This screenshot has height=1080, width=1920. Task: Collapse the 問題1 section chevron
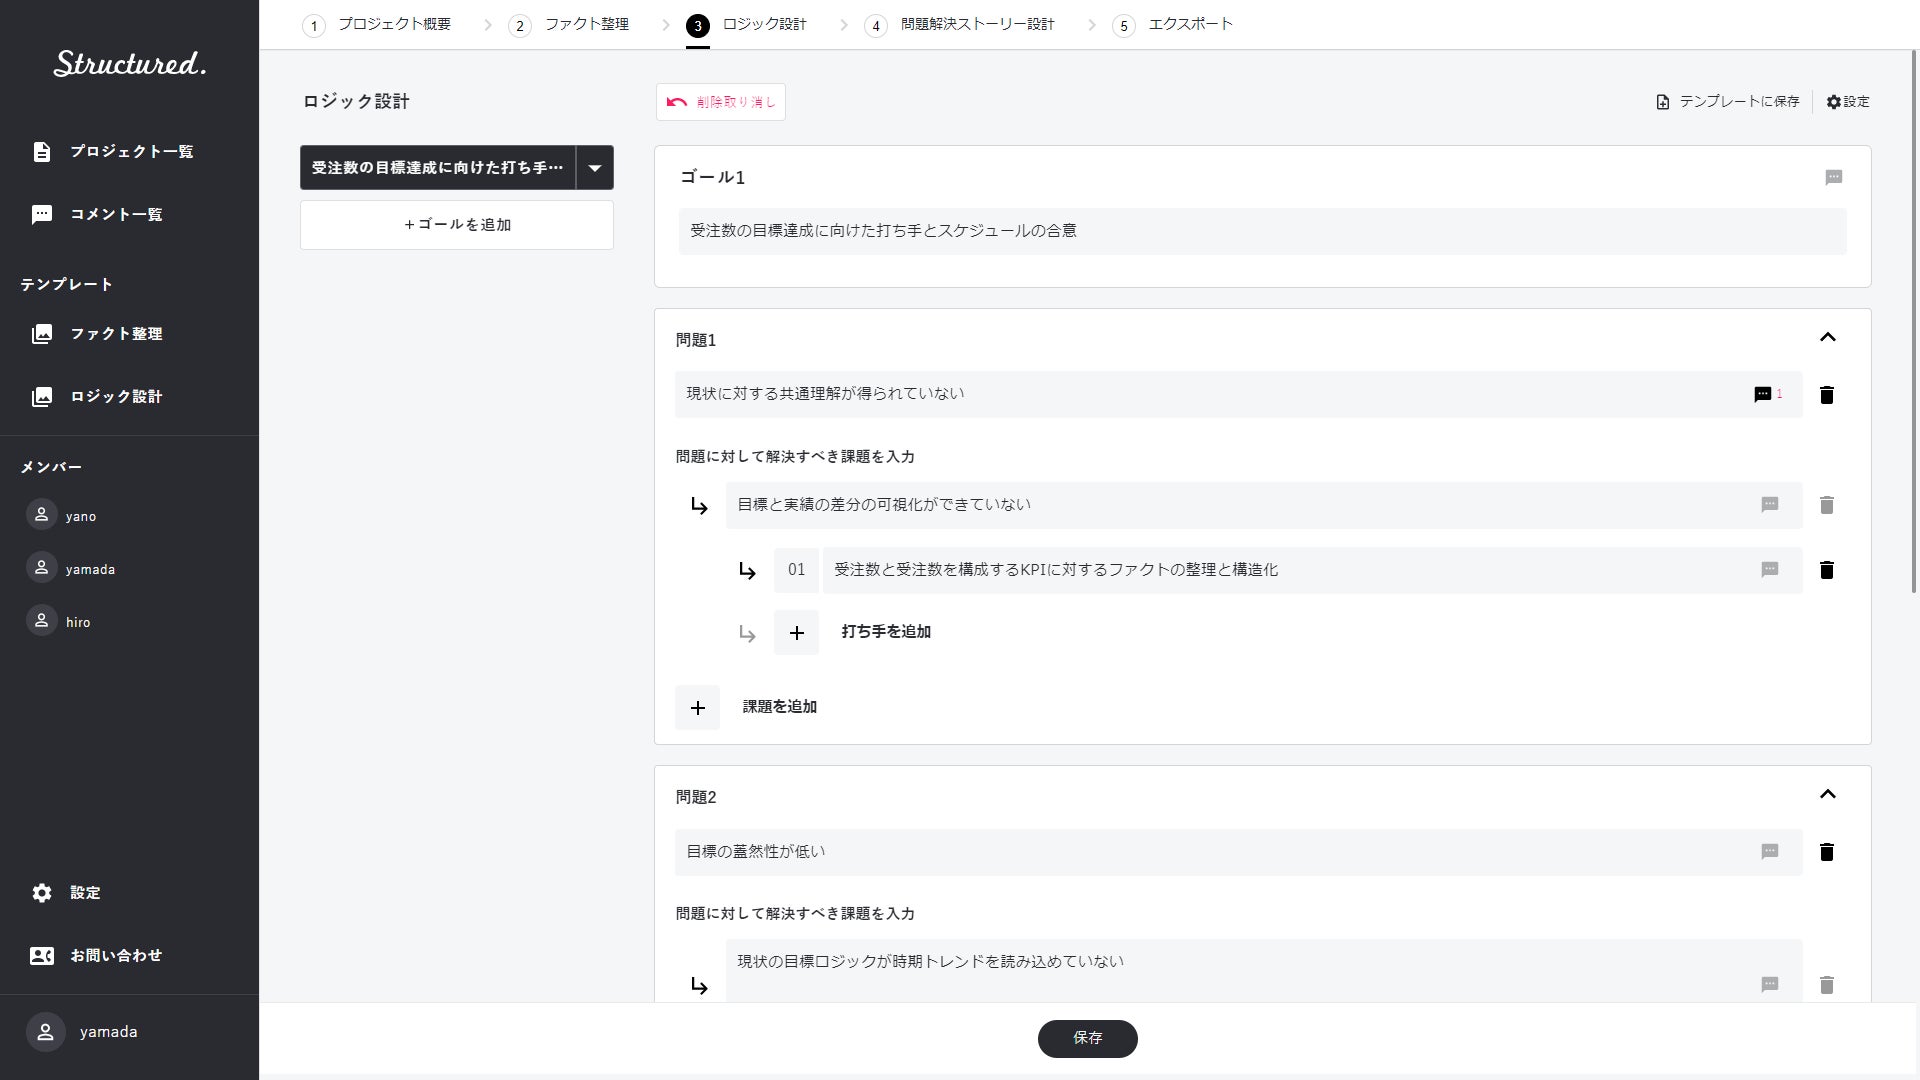[x=1827, y=338]
